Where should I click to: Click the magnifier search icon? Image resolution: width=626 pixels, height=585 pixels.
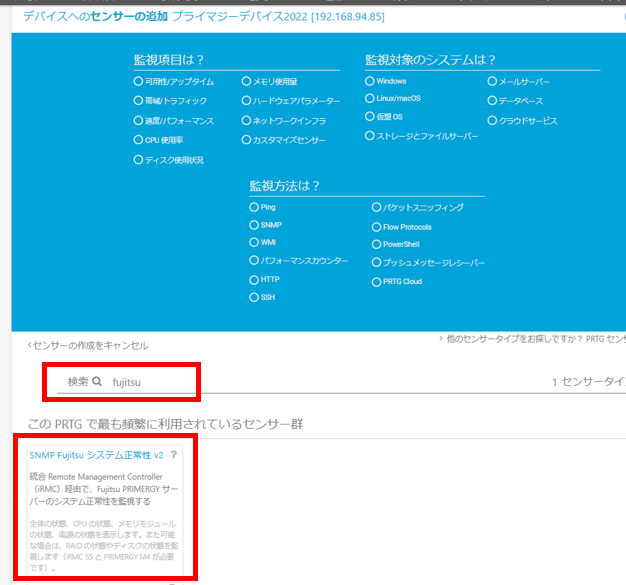pos(97,381)
